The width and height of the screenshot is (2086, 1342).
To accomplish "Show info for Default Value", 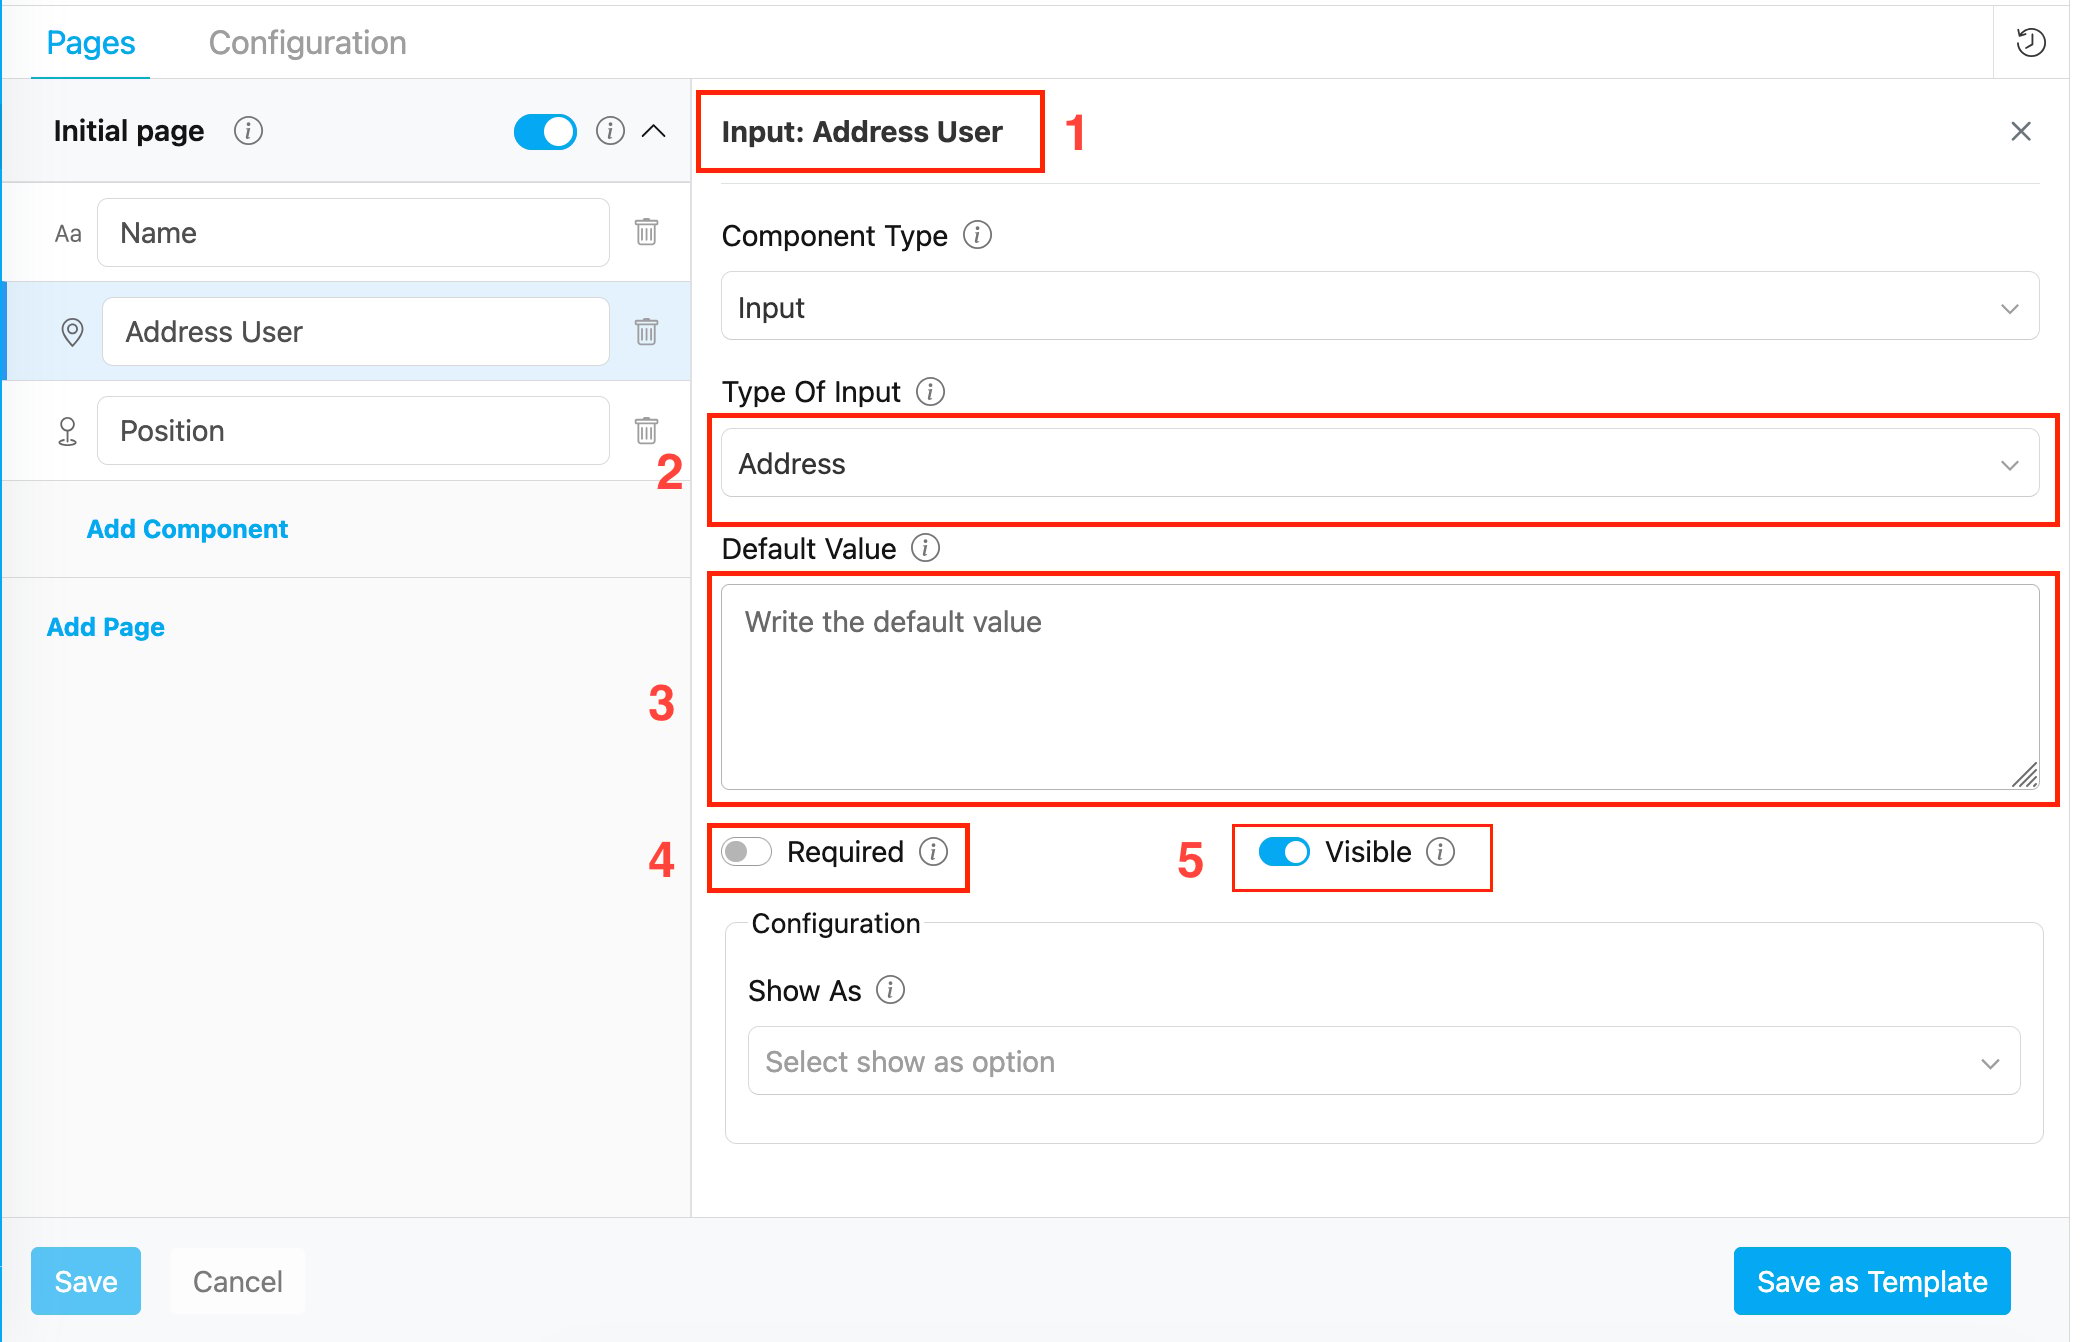I will (925, 548).
